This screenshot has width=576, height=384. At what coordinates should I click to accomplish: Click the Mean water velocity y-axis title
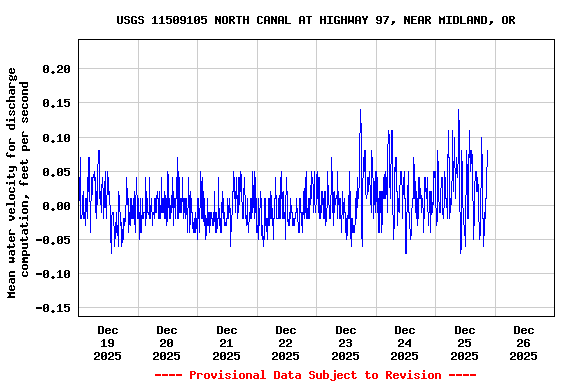[18, 183]
